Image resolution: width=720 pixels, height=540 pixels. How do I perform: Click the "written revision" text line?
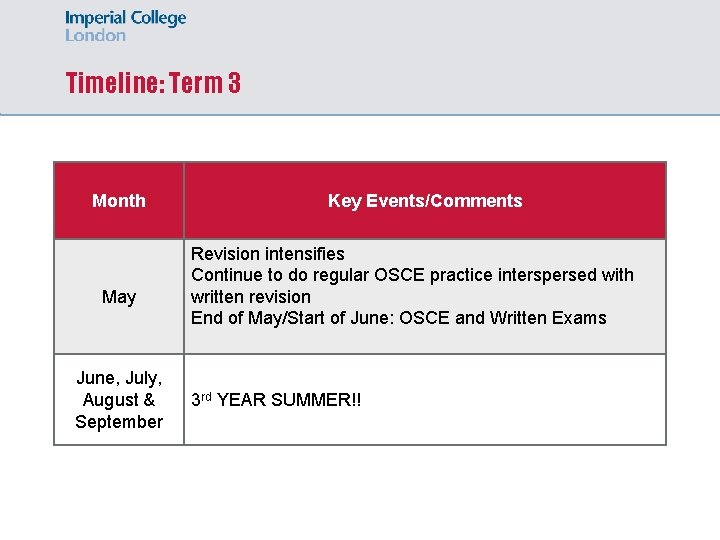click(x=251, y=297)
